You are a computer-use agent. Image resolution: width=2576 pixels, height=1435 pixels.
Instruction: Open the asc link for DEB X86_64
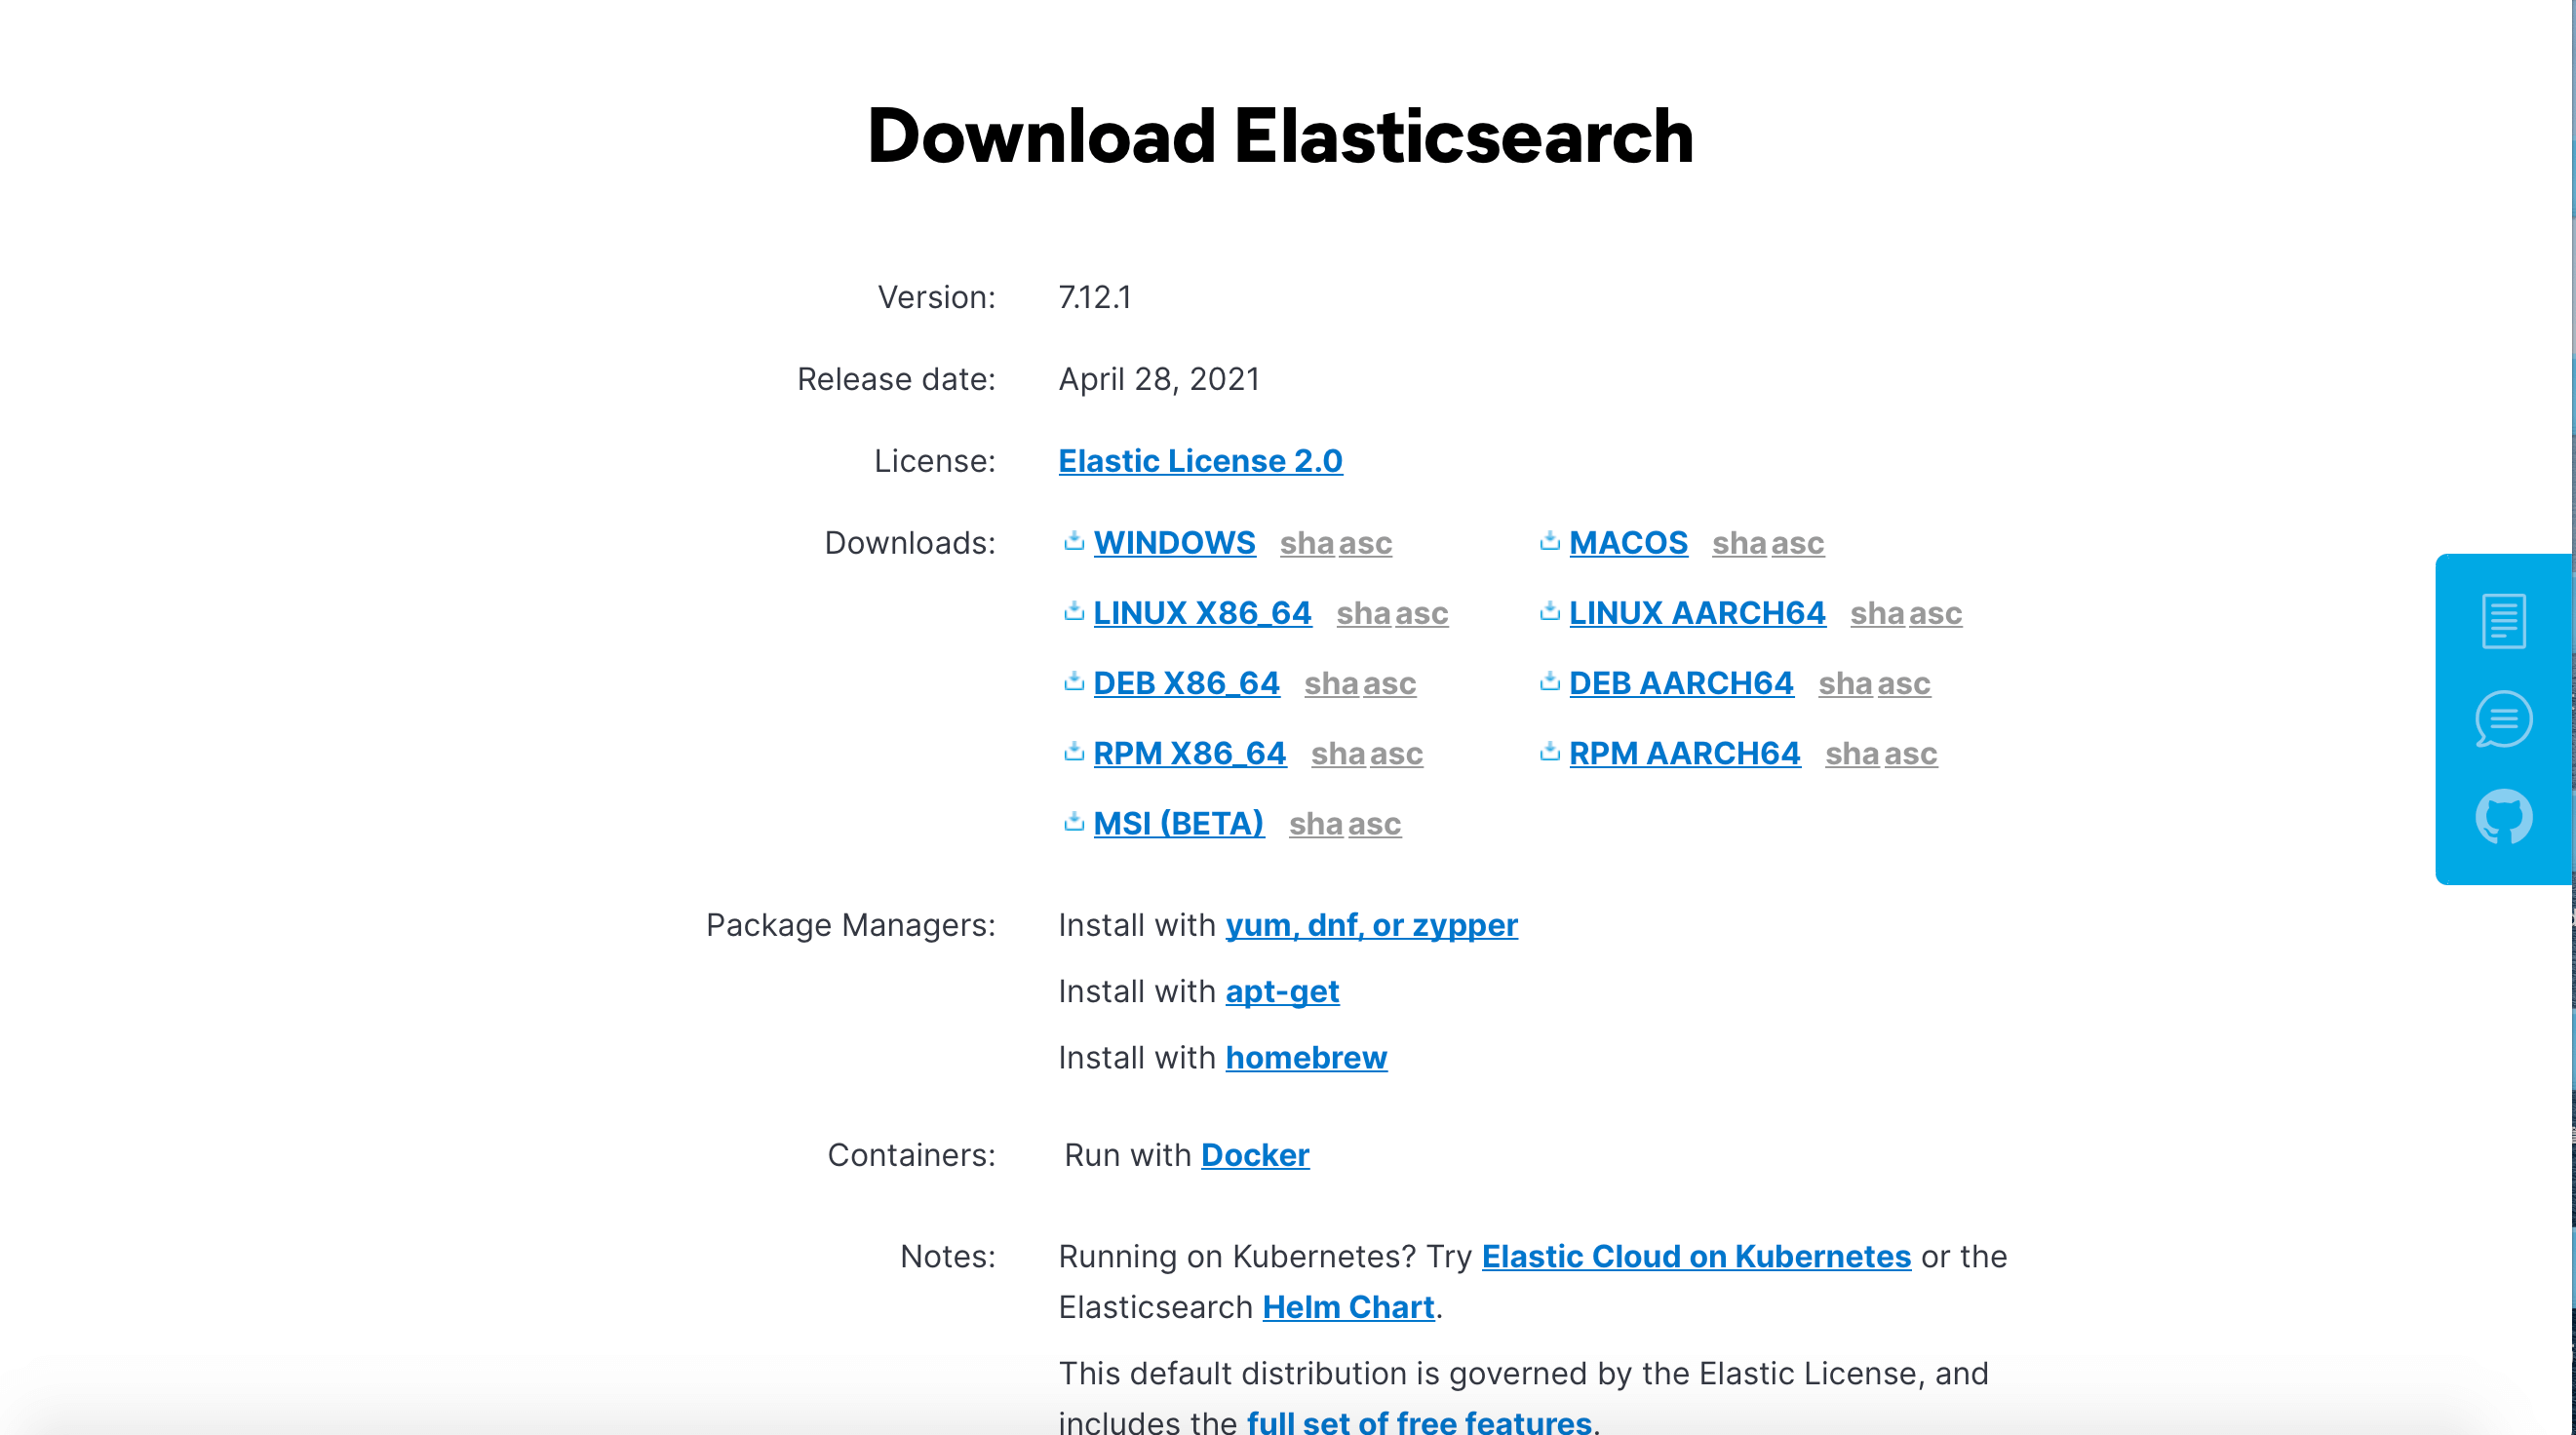click(x=1389, y=683)
